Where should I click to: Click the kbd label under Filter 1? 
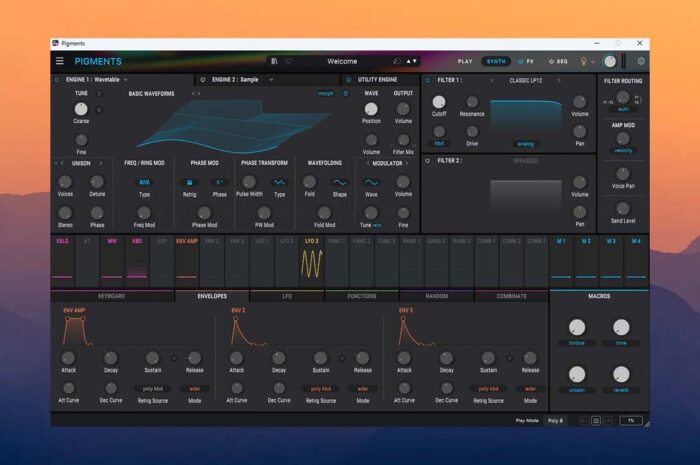(439, 143)
